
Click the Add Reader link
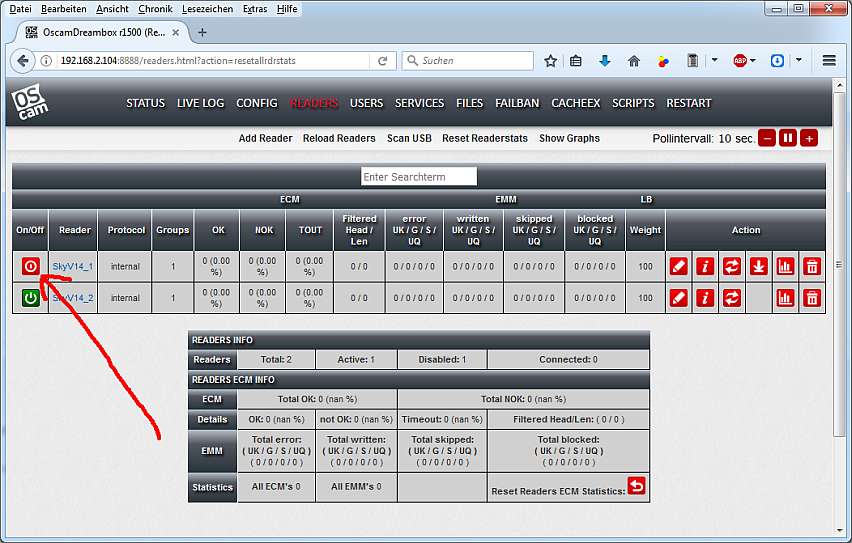pos(265,138)
